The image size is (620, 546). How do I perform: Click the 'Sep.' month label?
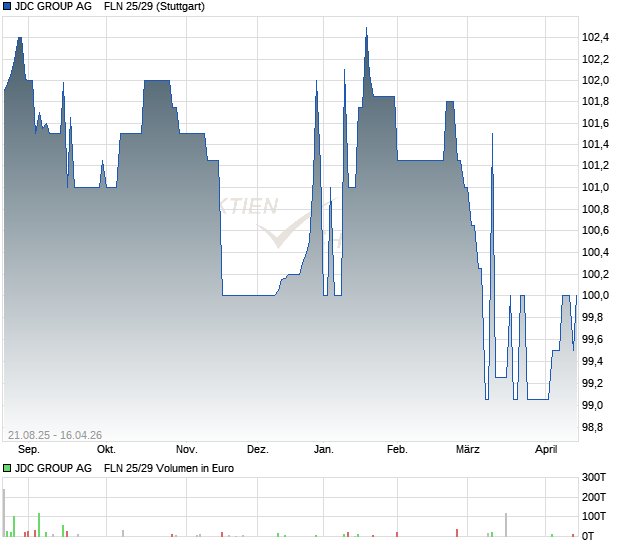tap(29, 450)
